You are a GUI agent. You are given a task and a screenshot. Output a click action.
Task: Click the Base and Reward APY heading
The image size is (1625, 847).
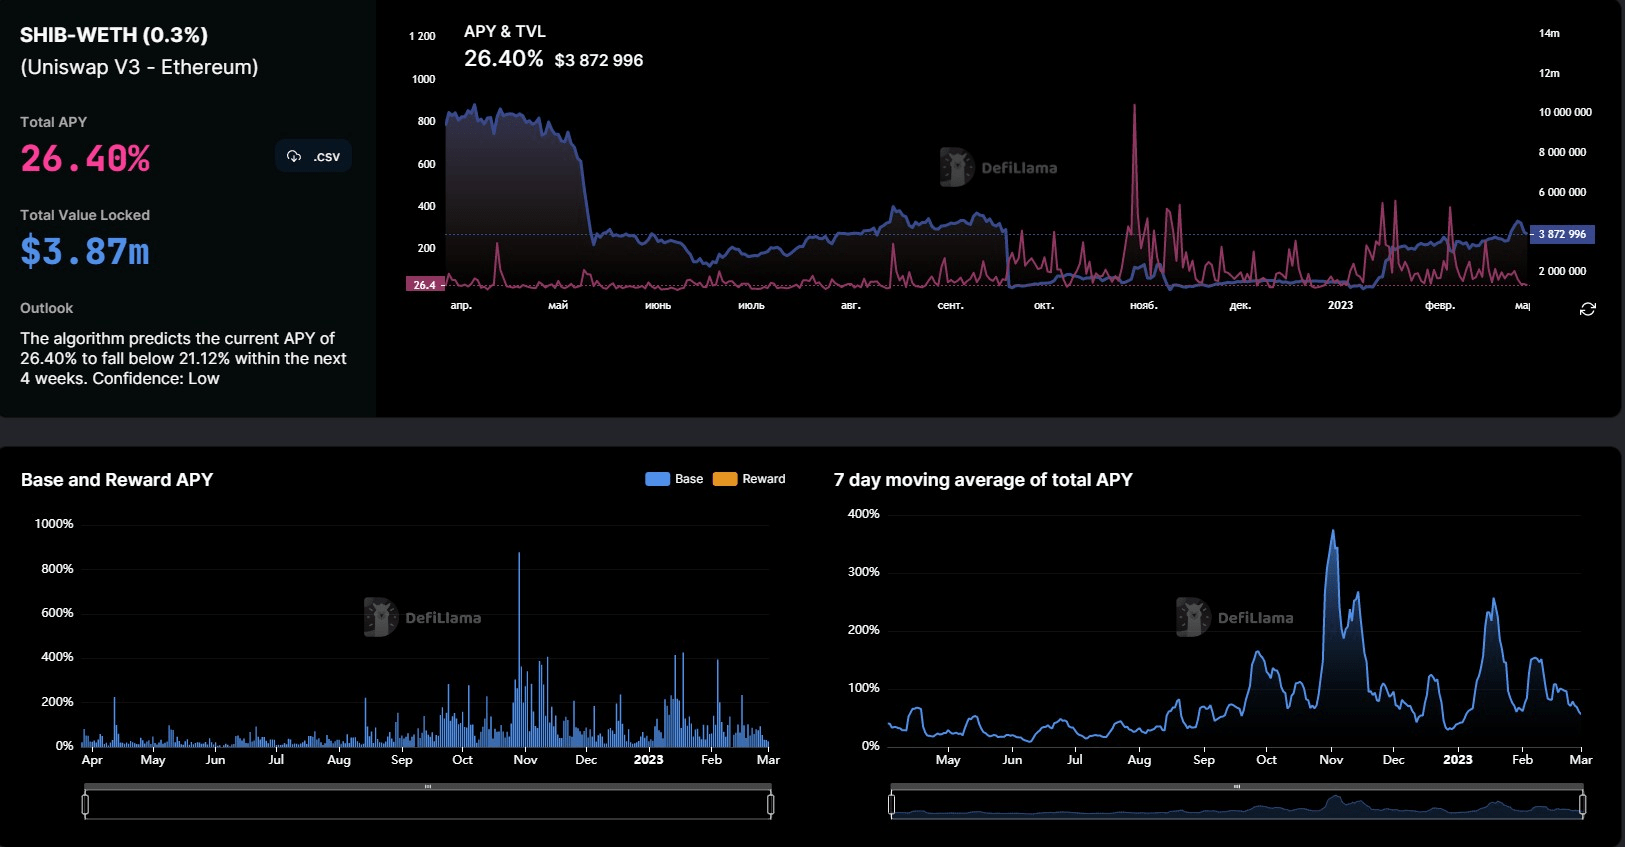pyautogui.click(x=117, y=480)
